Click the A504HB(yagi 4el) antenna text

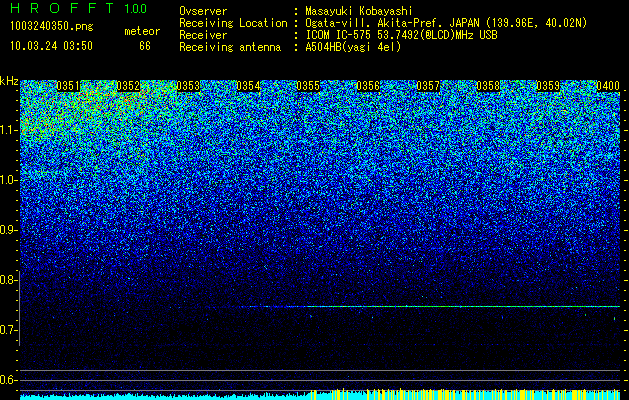click(x=353, y=47)
